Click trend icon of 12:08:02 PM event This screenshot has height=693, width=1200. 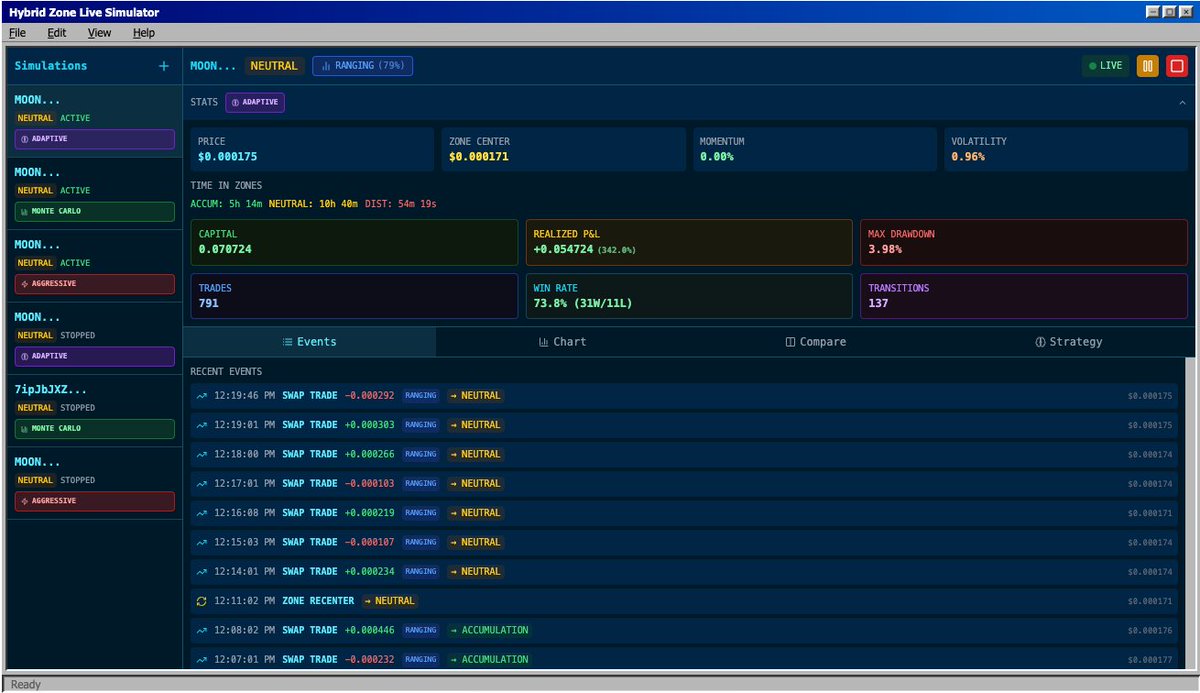[x=202, y=630]
